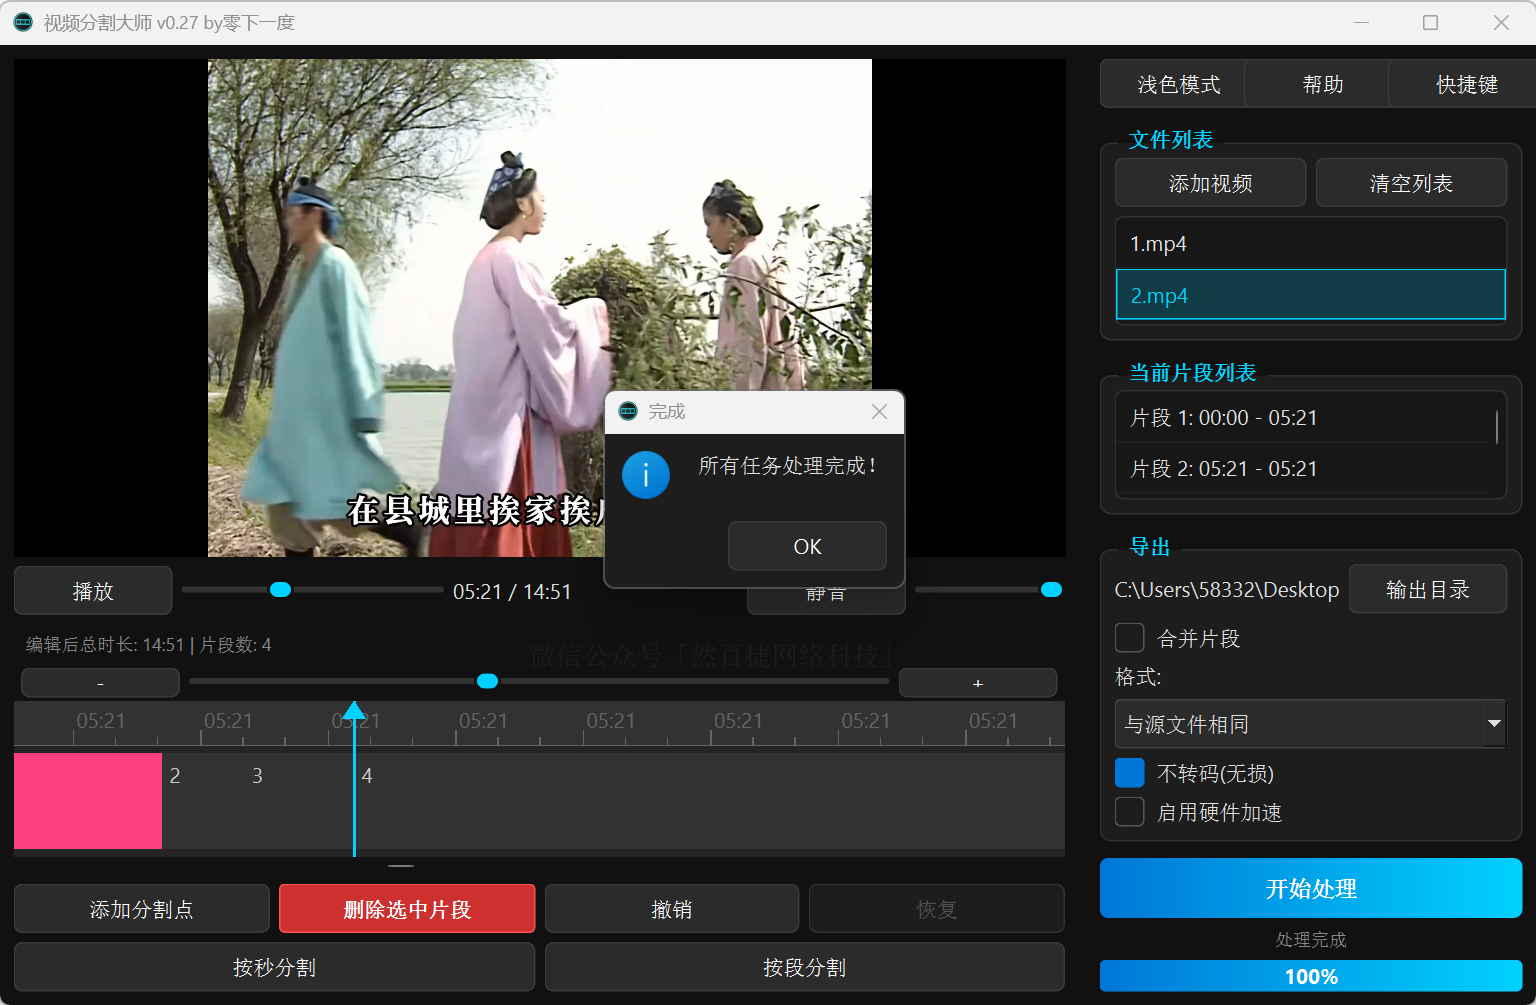Click 清空列表 to clear the file list
This screenshot has width=1536, height=1005.
click(x=1411, y=182)
